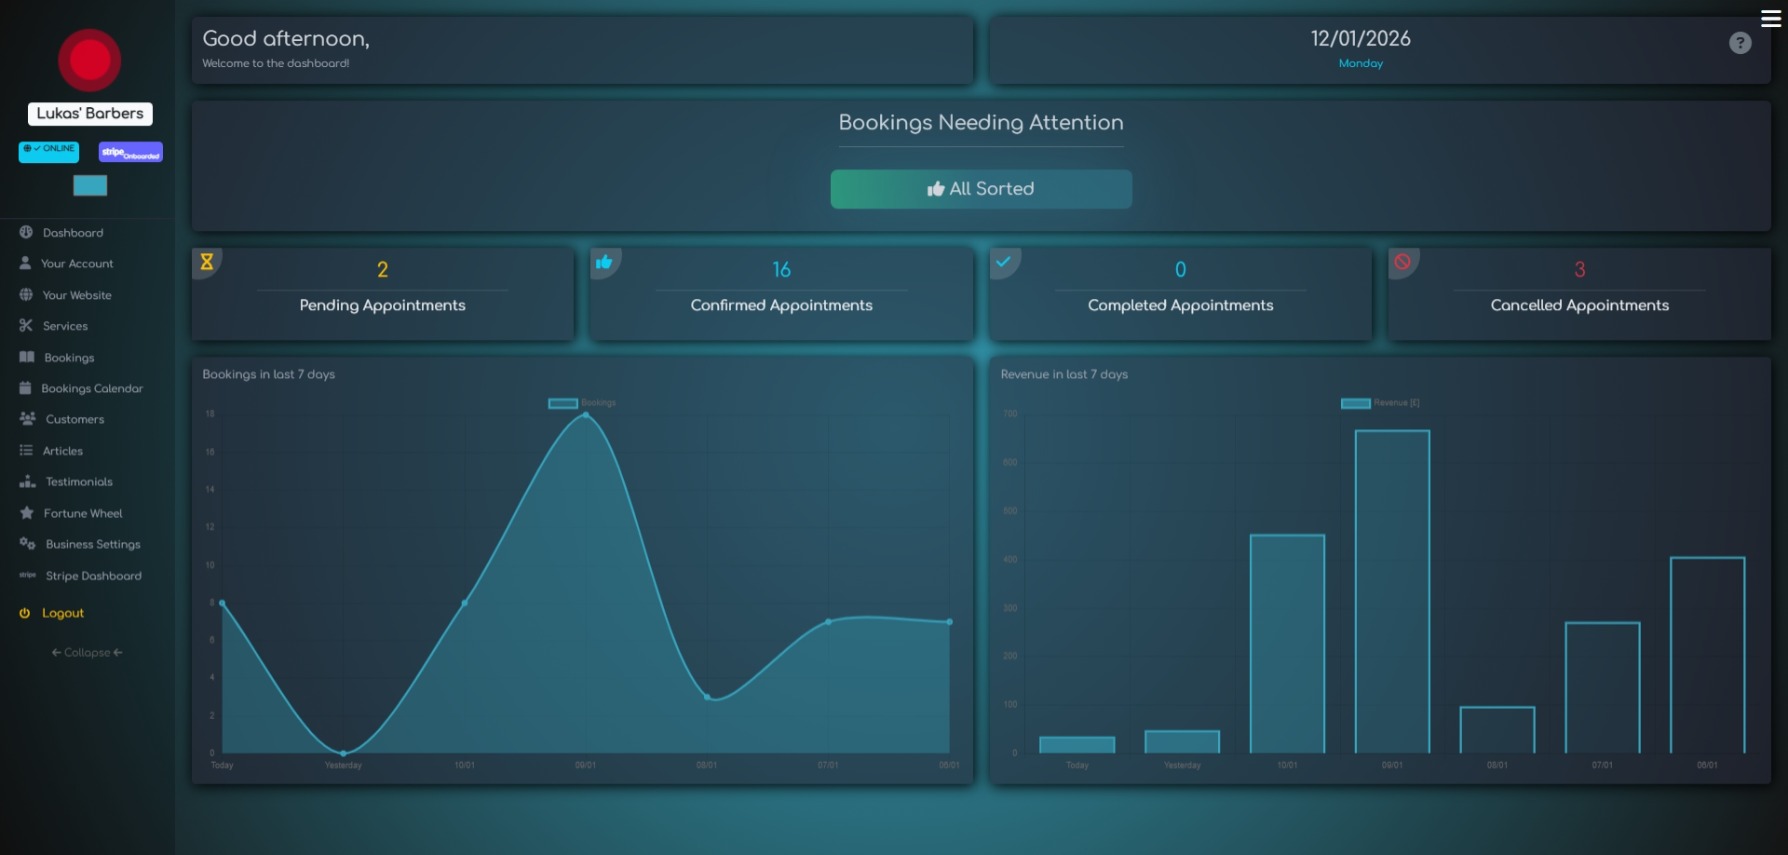Click the Services scissors icon
This screenshot has height=855, width=1788.
(26, 325)
